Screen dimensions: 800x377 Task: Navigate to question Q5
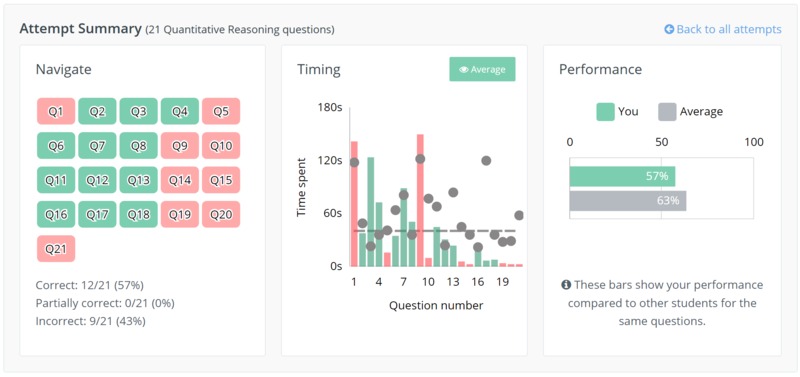[221, 111]
